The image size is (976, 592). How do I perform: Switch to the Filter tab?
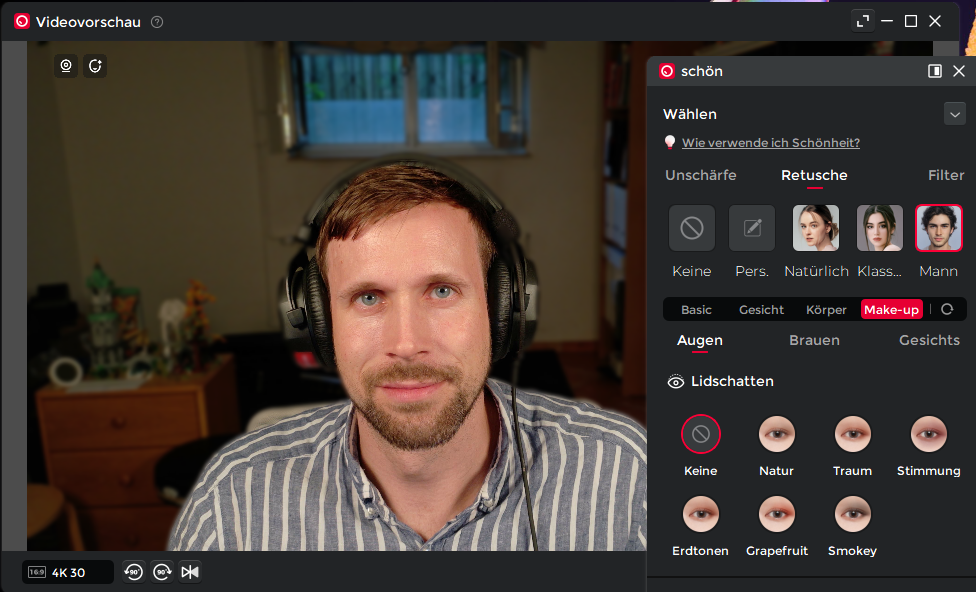945,175
